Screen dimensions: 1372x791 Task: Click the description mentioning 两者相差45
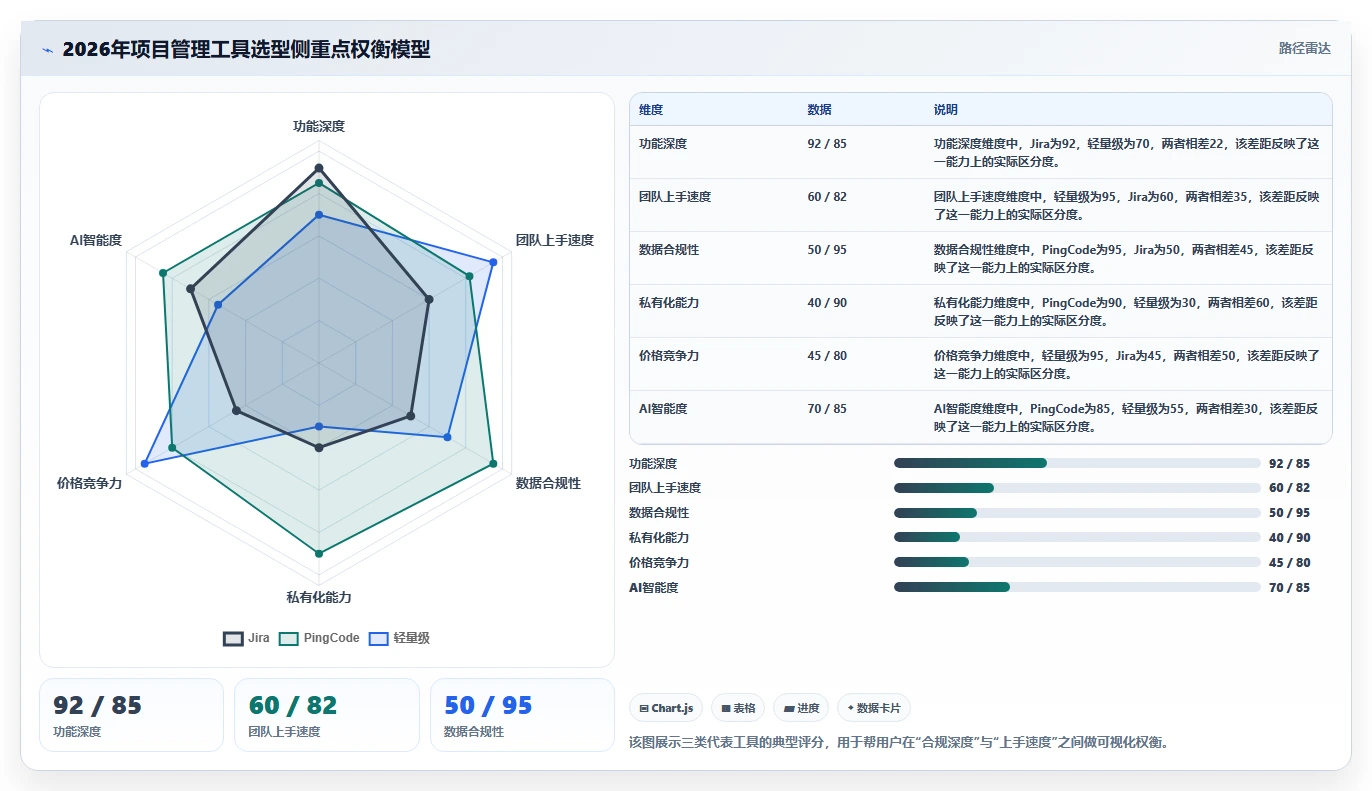tap(1126, 258)
